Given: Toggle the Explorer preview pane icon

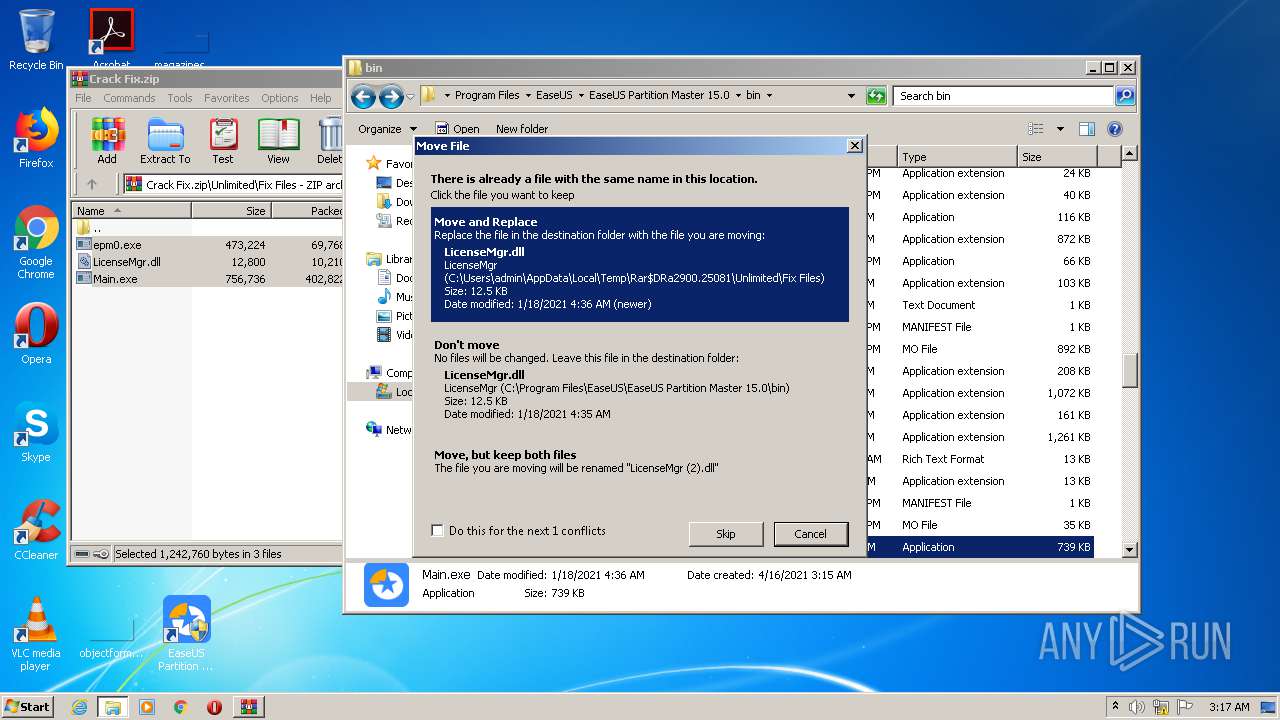Looking at the screenshot, I should pyautogui.click(x=1087, y=129).
